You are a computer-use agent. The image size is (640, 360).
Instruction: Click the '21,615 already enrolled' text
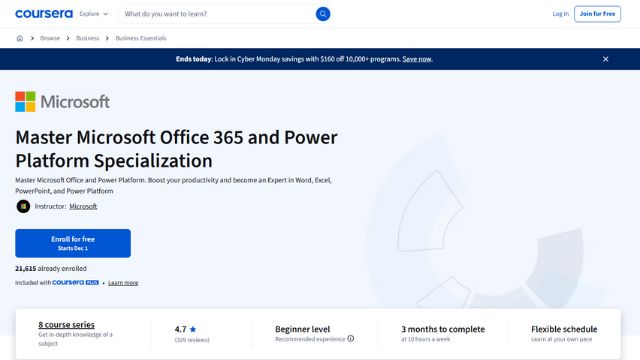click(51, 269)
